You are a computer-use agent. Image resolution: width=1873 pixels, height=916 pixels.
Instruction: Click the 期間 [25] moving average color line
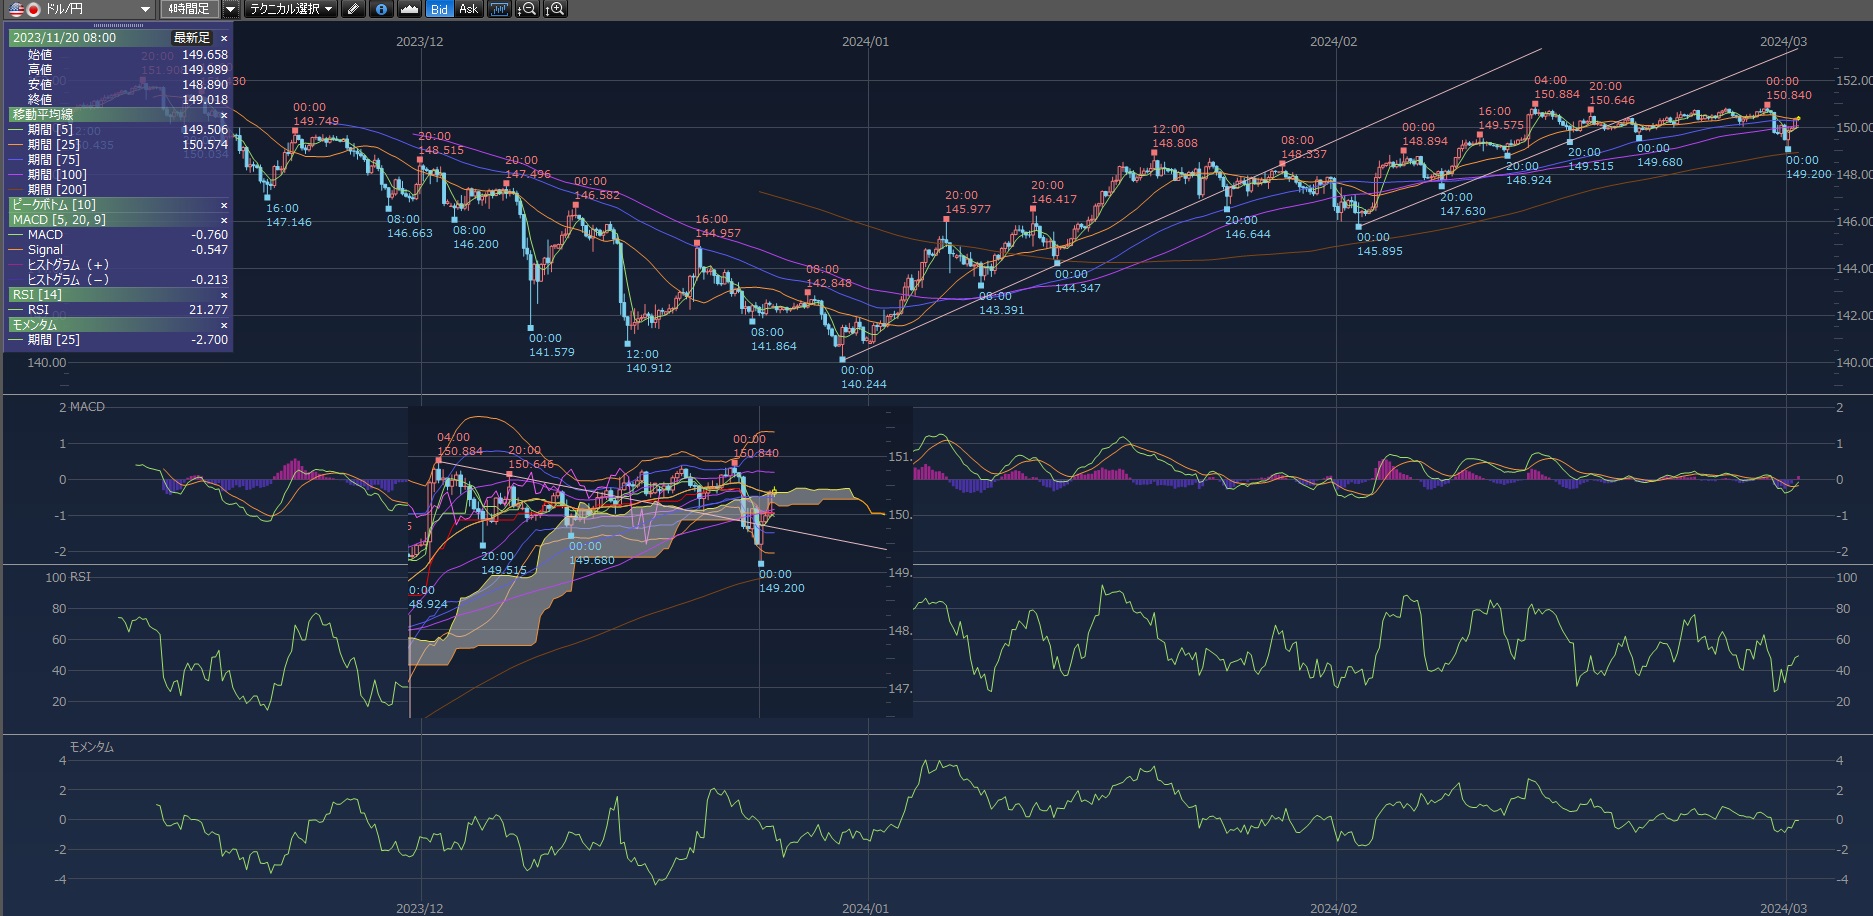[x=15, y=145]
